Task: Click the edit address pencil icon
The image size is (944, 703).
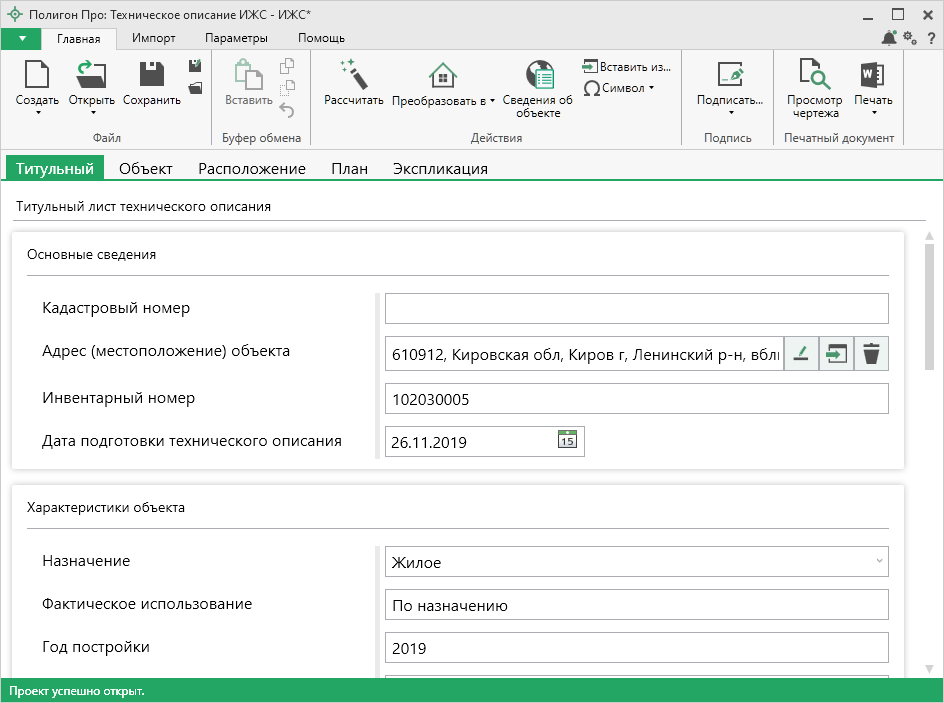Action: tap(800, 354)
